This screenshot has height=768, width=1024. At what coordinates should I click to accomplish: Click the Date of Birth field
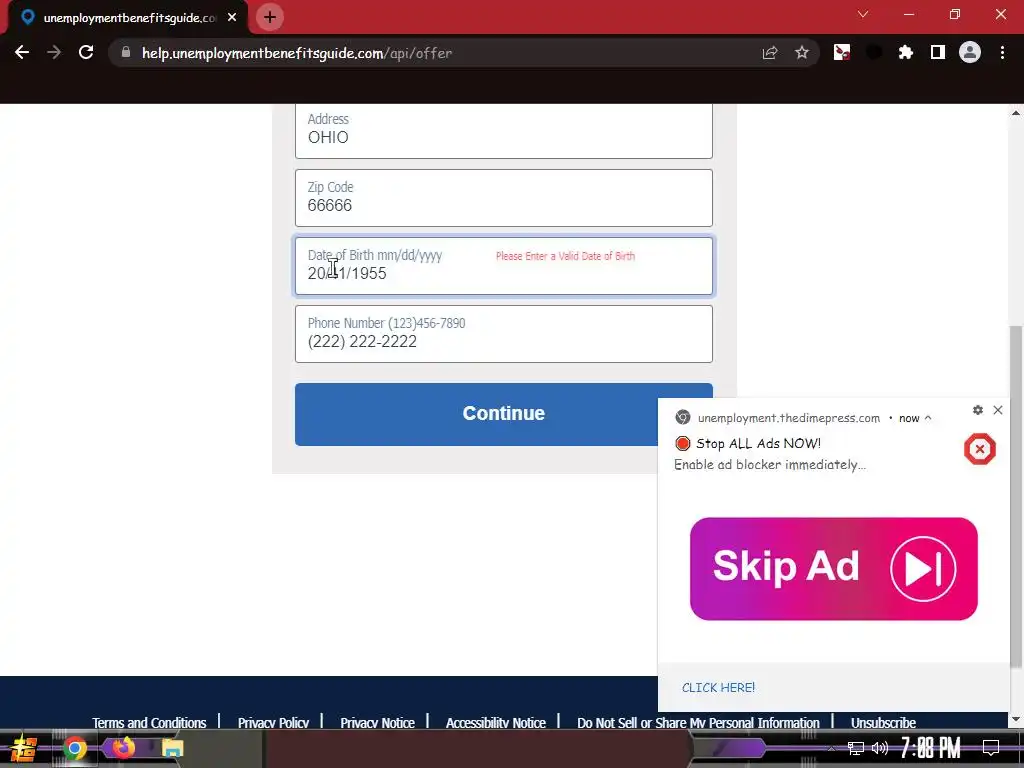[x=504, y=266]
